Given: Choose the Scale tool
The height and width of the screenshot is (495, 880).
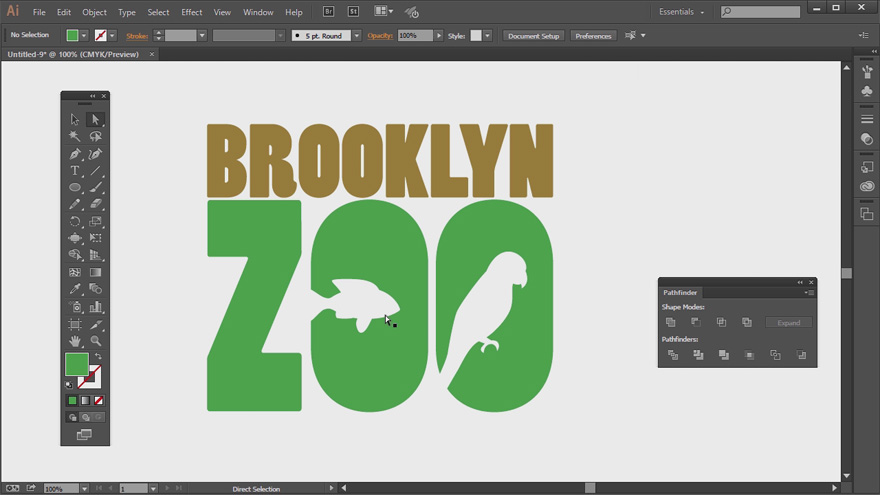Looking at the screenshot, I should pos(95,221).
